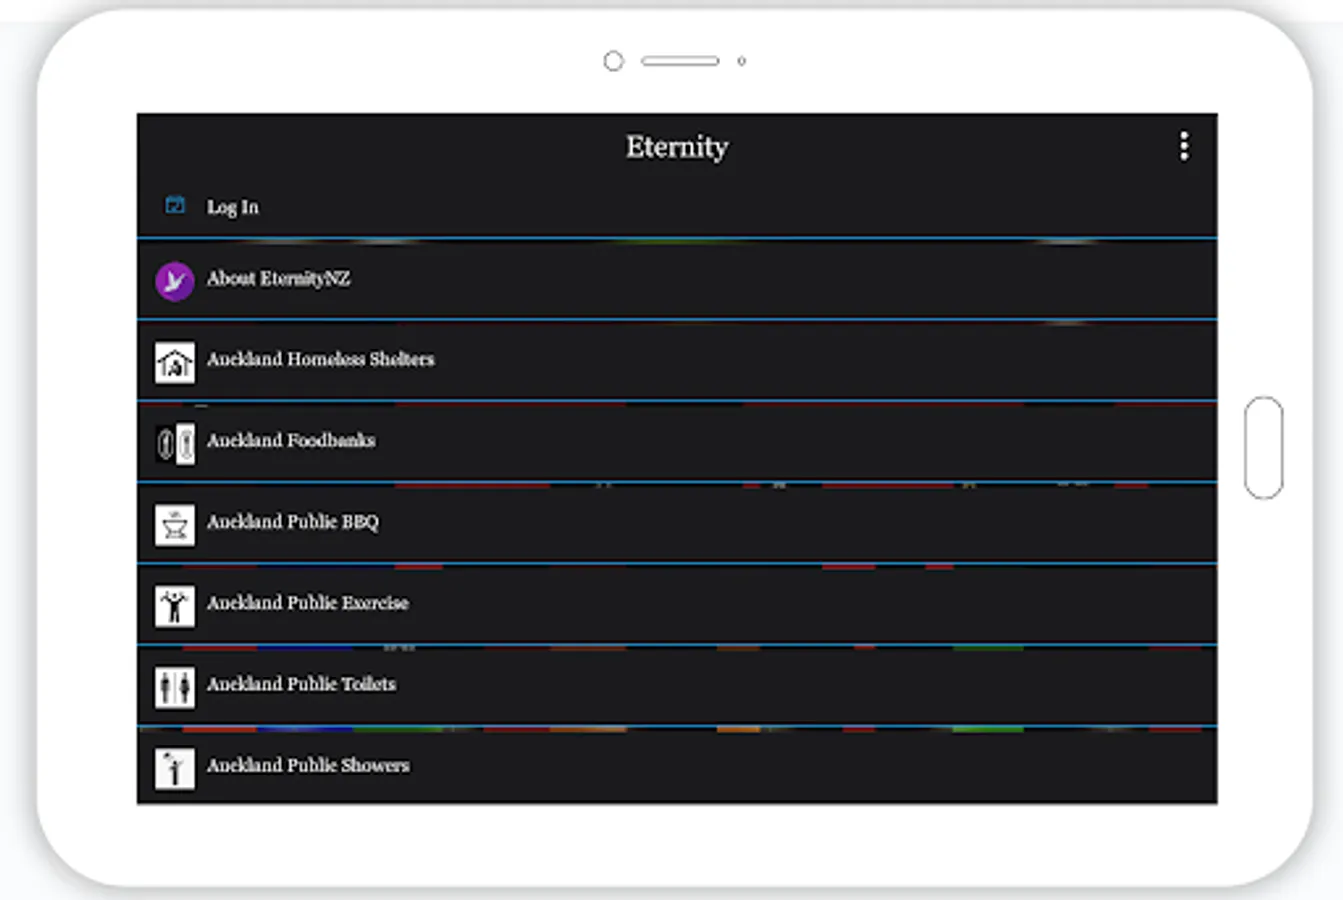This screenshot has height=900, width=1343.
Task: Tap the shower icon
Action: (x=174, y=768)
